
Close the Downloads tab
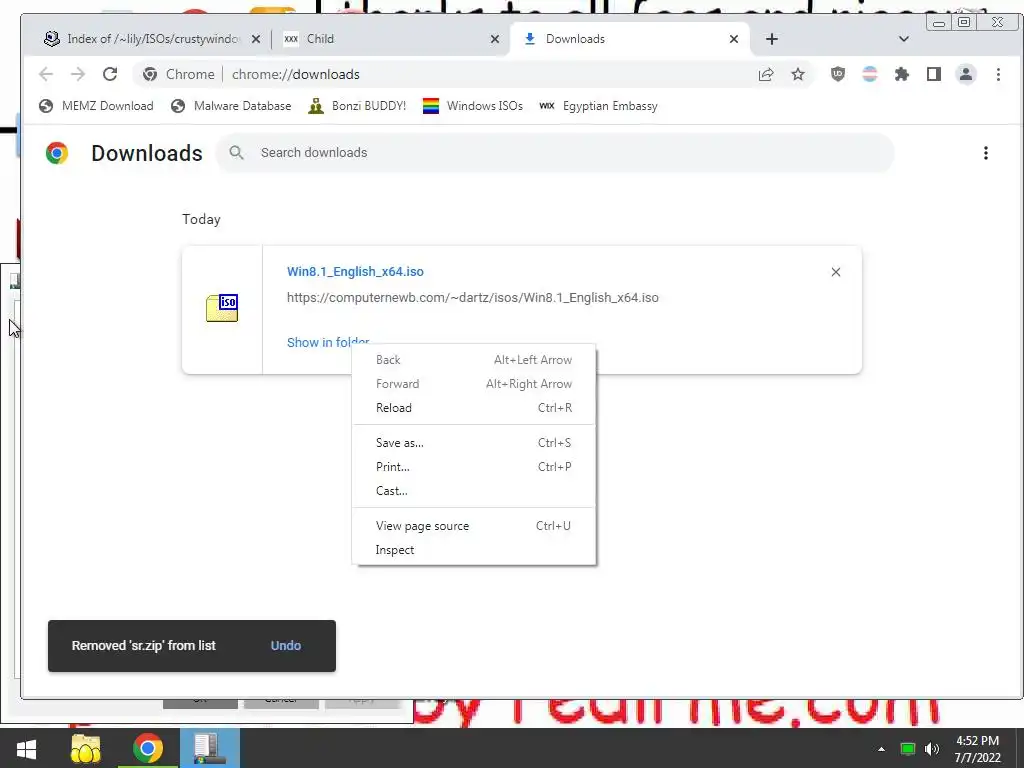[734, 39]
